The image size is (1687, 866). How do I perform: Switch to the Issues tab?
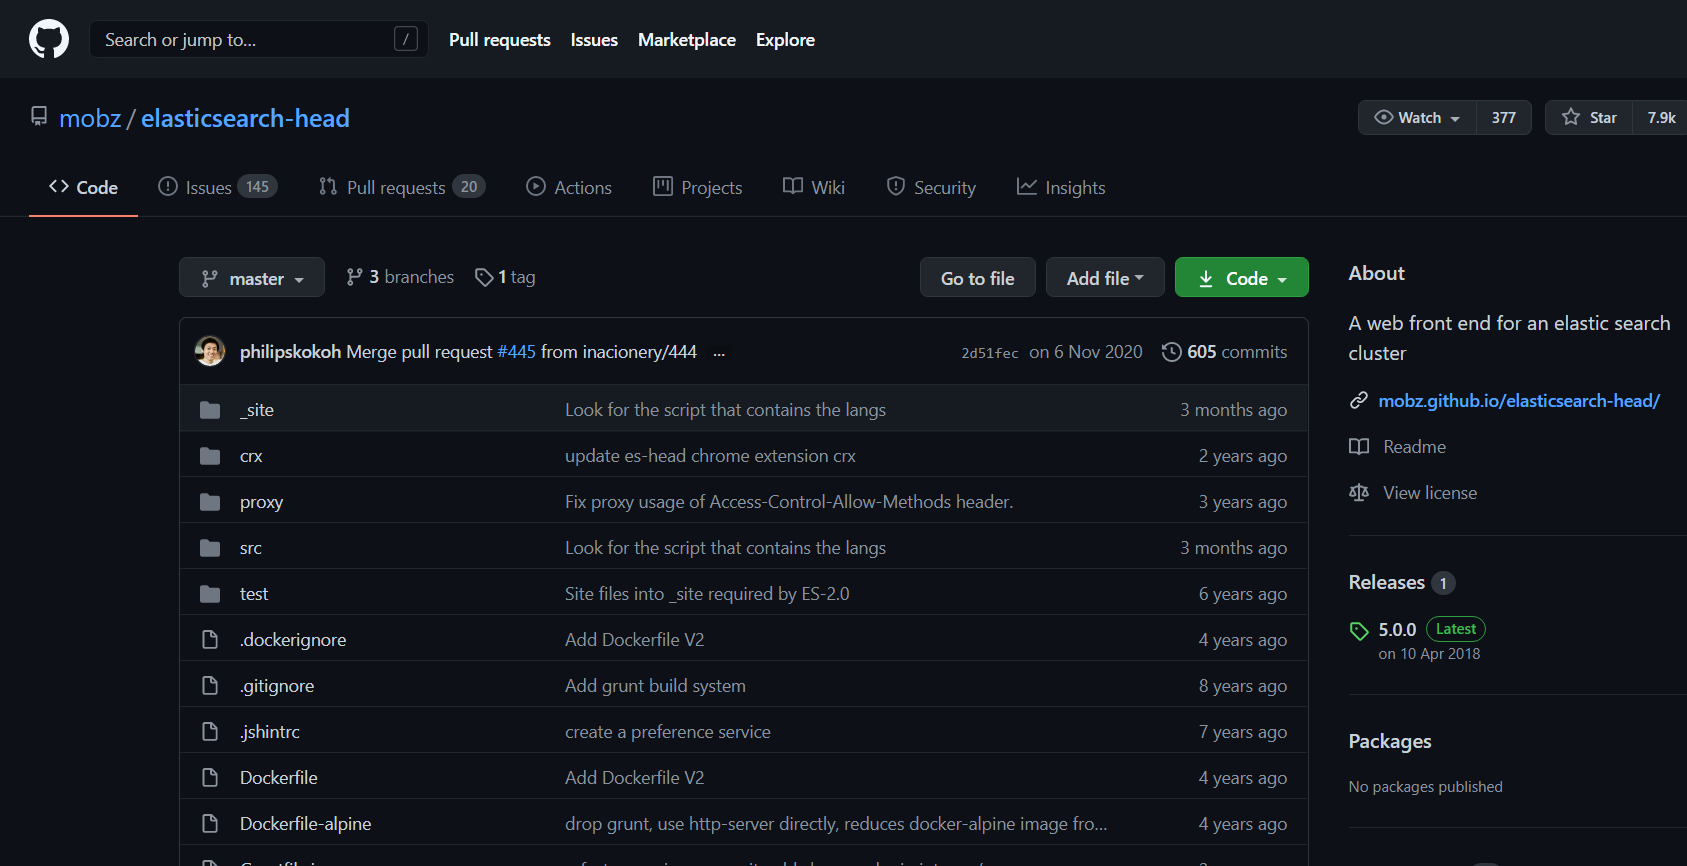(x=208, y=188)
